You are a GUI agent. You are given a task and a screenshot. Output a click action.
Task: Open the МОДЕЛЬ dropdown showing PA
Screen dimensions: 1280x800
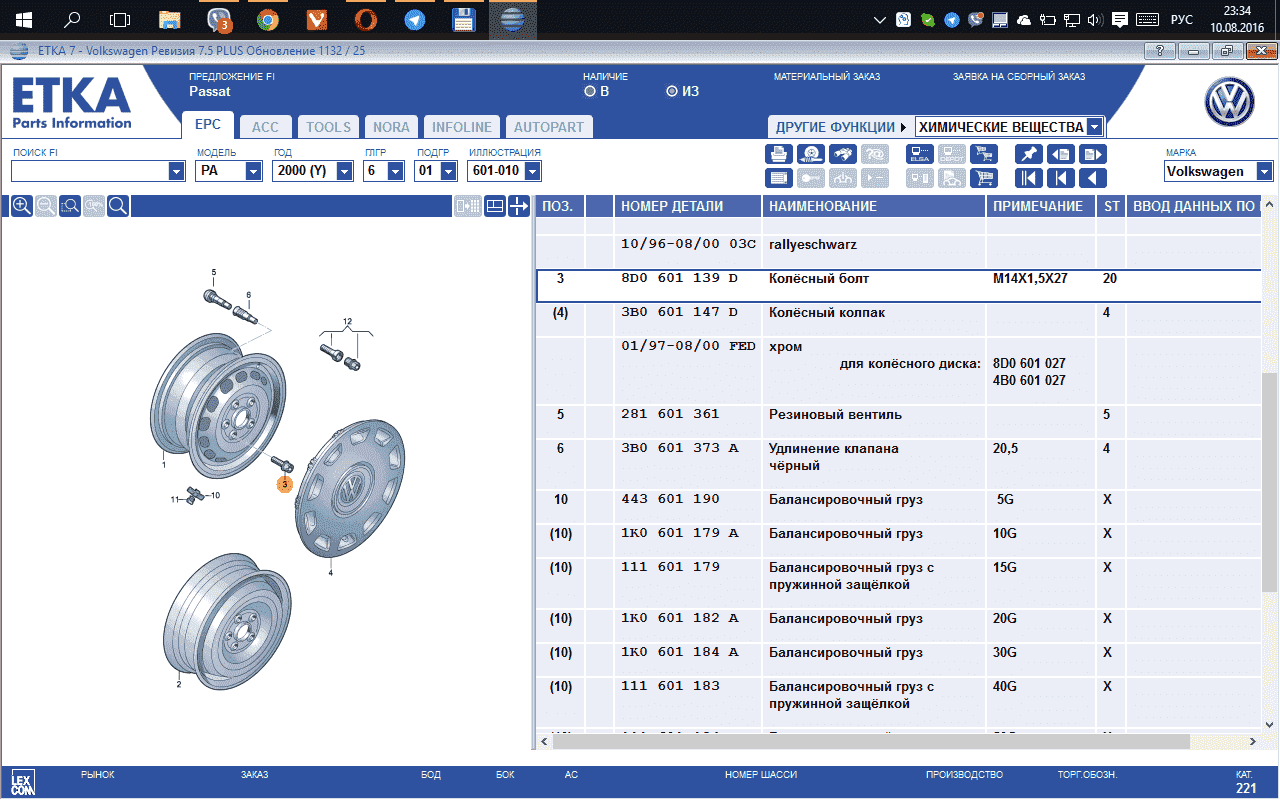tap(255, 171)
